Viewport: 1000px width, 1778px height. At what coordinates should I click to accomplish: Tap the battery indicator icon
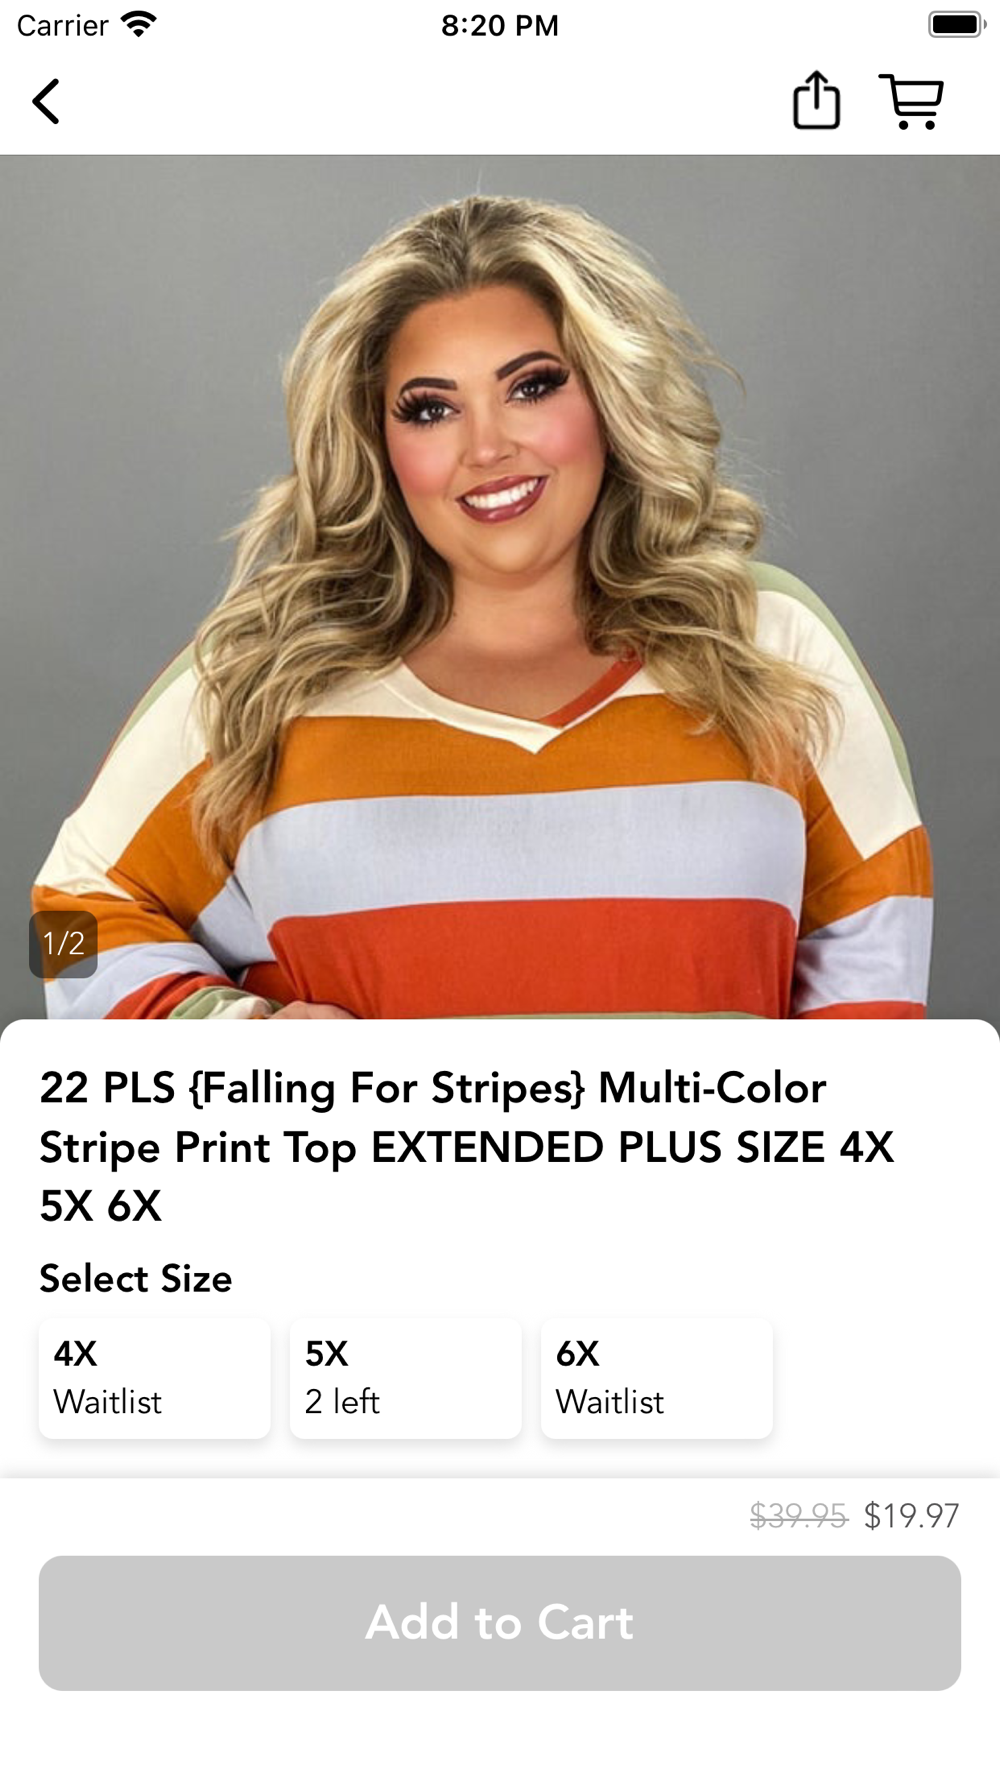point(957,24)
